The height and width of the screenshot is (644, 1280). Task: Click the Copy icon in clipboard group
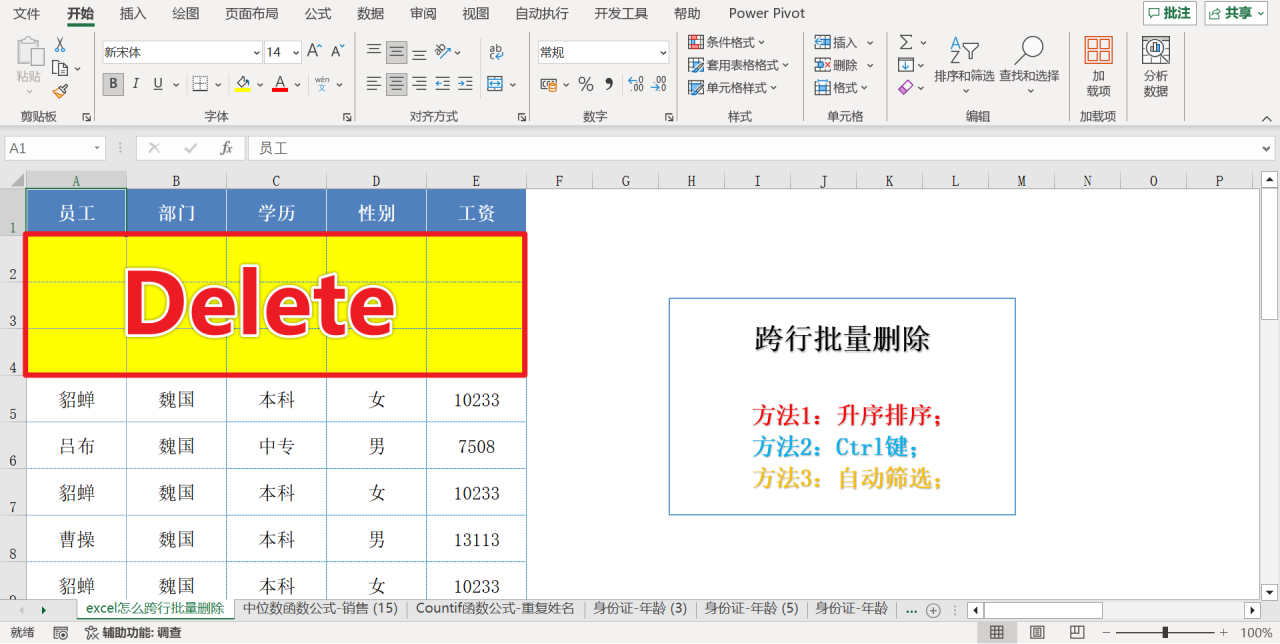pyautogui.click(x=60, y=68)
